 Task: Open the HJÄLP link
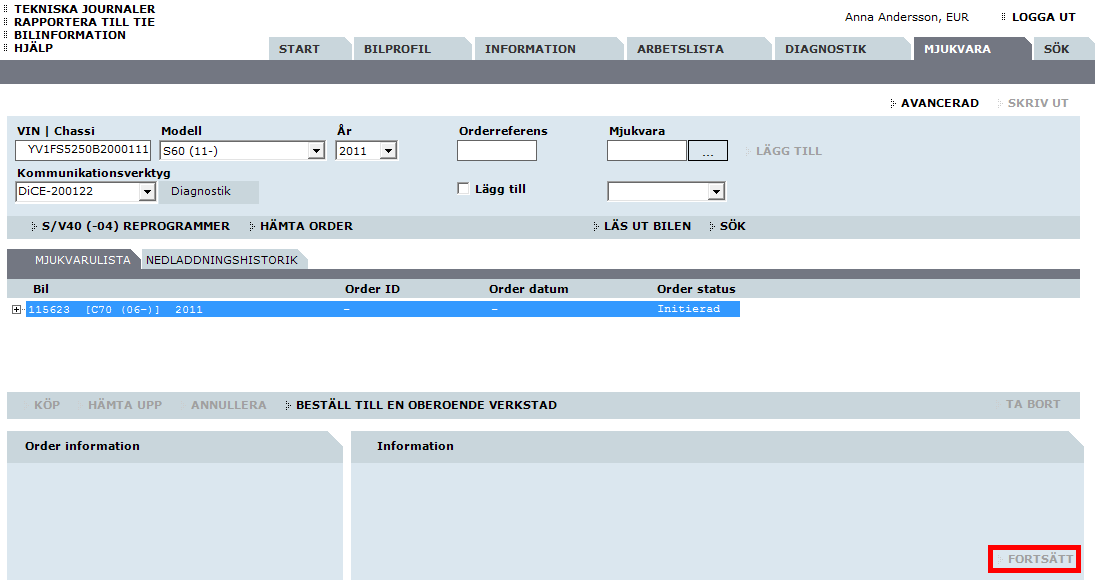pos(34,47)
